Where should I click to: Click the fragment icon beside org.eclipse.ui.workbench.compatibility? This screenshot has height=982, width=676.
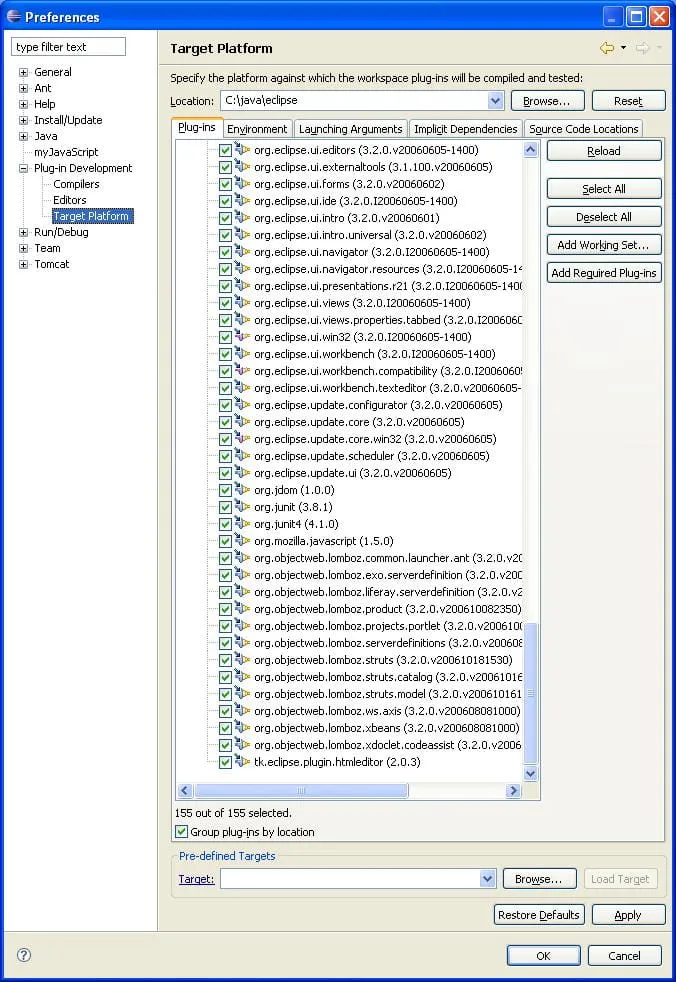[x=242, y=370]
